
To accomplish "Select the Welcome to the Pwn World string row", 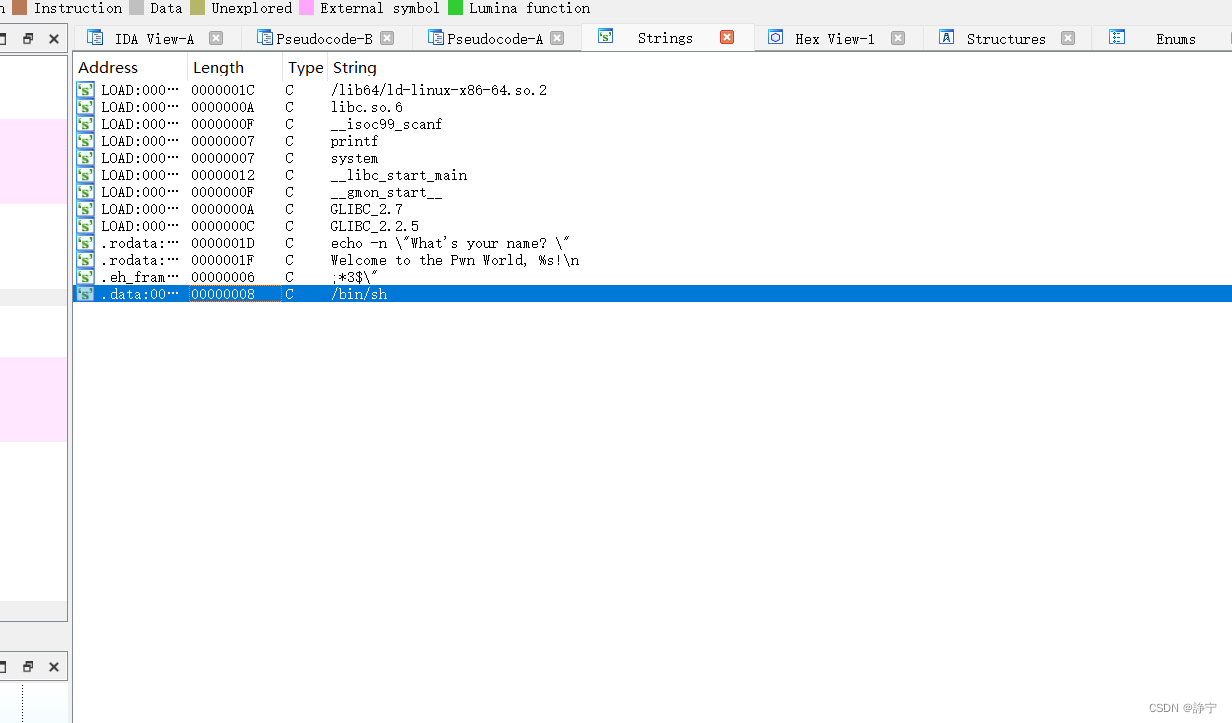I will [450, 259].
